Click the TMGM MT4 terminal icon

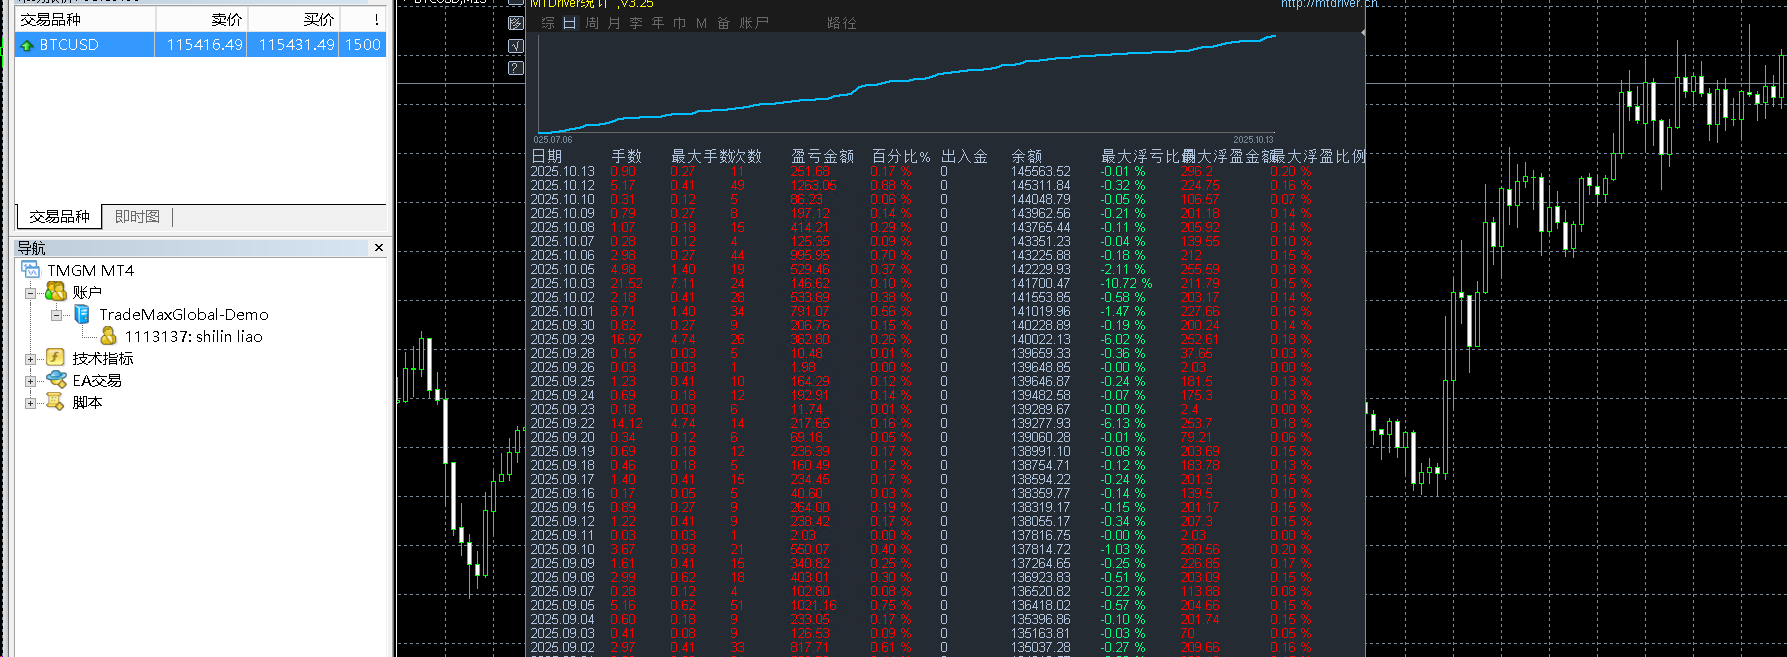pyautogui.click(x=31, y=270)
